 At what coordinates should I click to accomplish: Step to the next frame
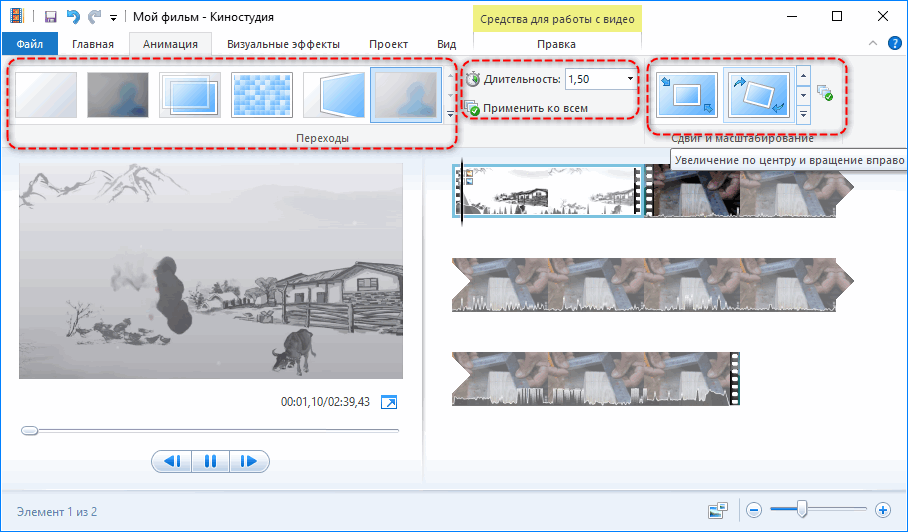tap(250, 461)
